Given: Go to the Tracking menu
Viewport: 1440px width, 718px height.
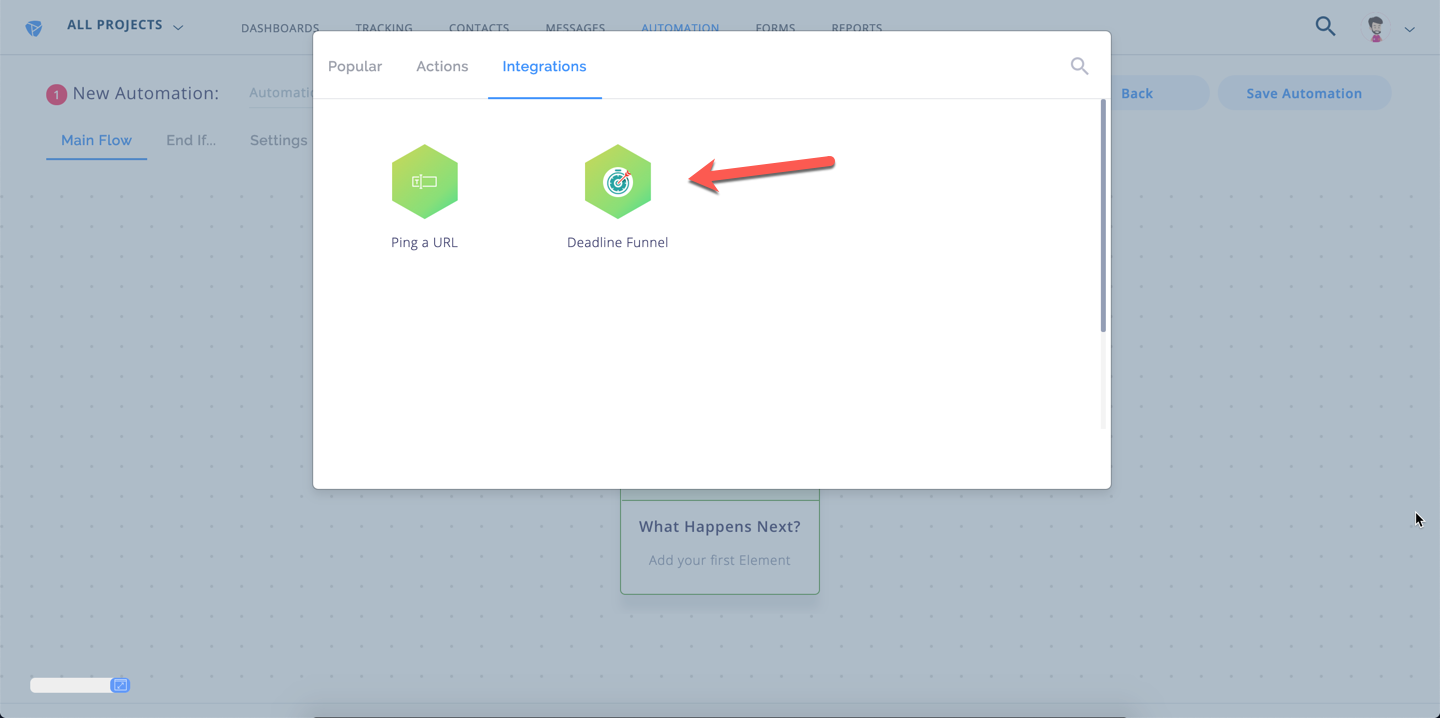Looking at the screenshot, I should (384, 29).
